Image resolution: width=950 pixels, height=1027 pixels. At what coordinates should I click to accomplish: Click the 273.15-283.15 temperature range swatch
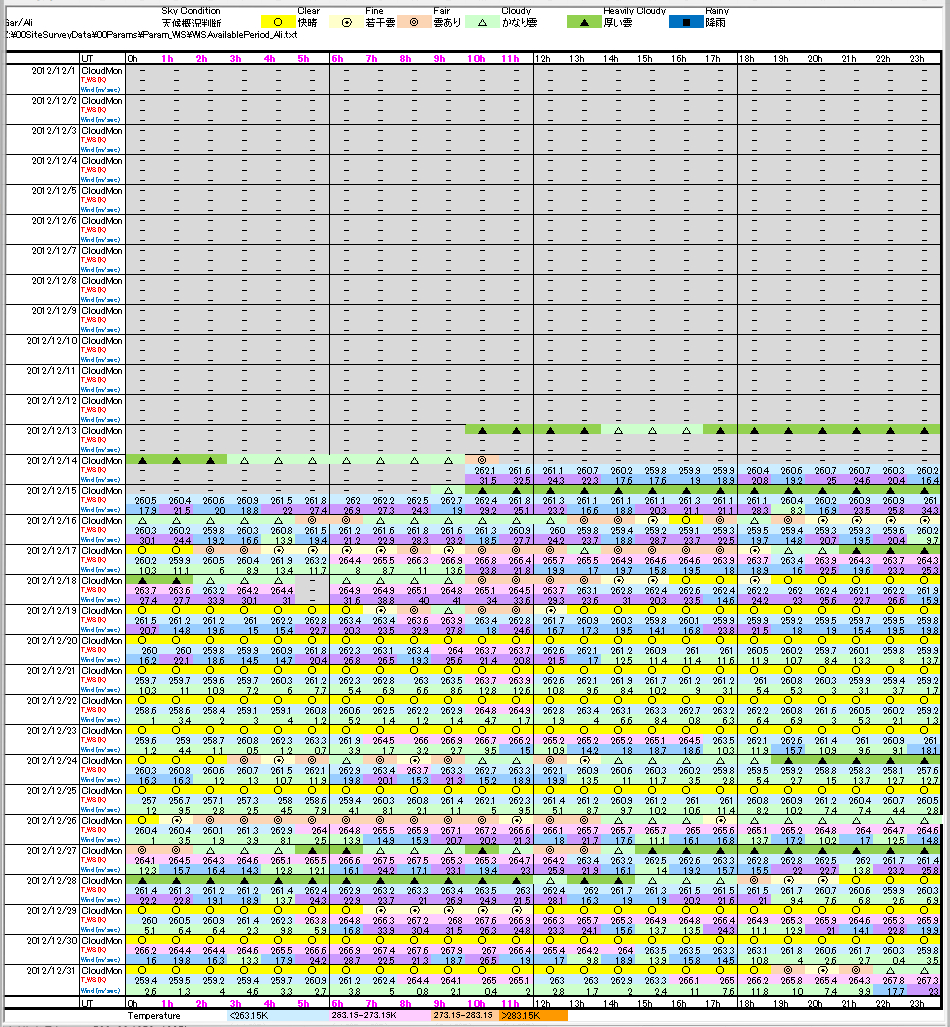click(x=465, y=1016)
